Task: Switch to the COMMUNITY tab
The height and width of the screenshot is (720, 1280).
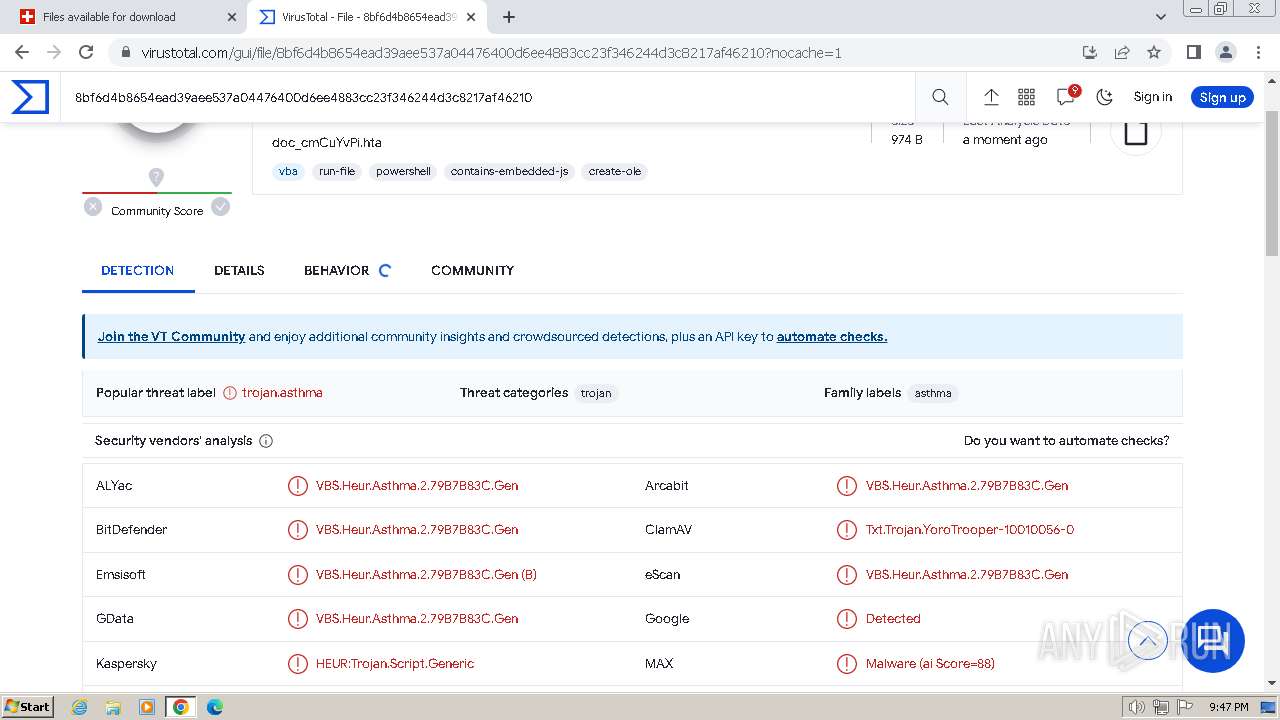Action: pyautogui.click(x=472, y=270)
